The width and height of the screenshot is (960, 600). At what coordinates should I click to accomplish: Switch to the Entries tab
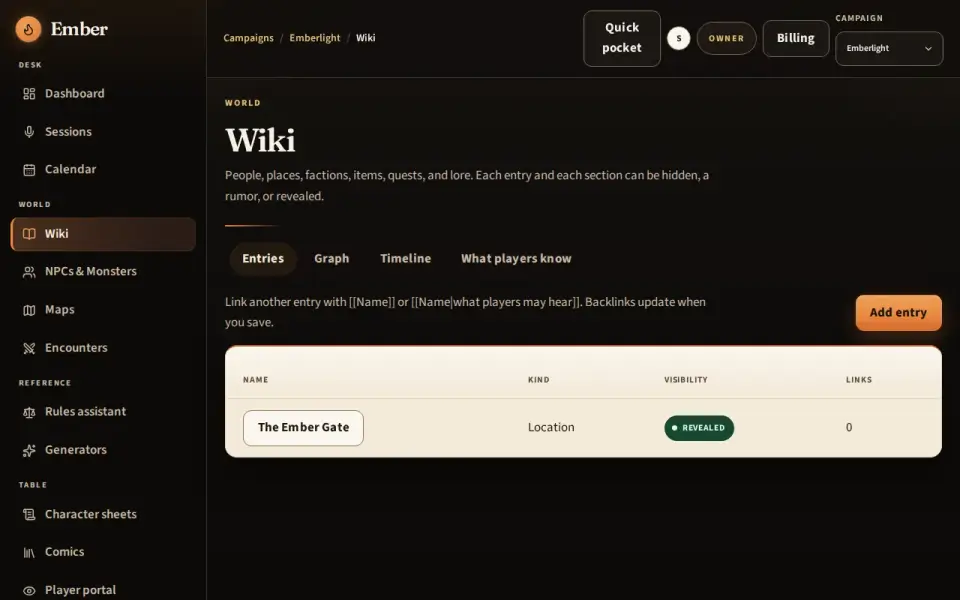point(263,258)
